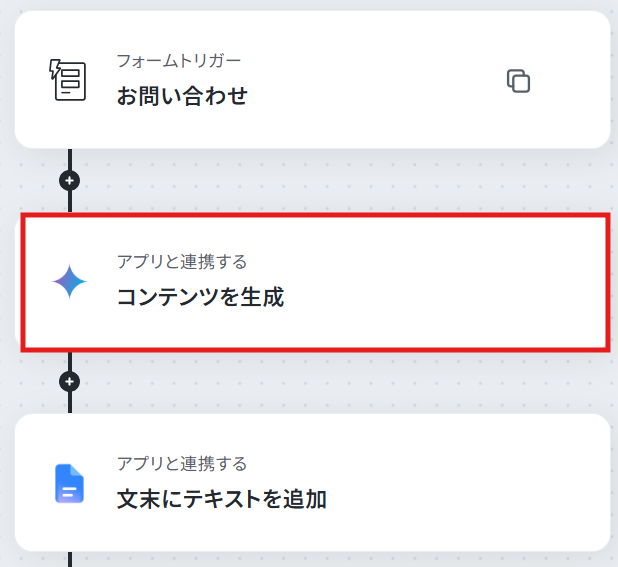The image size is (618, 567).
Task: Click connector line above 文末にテキストを追加 card
Action: (70, 403)
